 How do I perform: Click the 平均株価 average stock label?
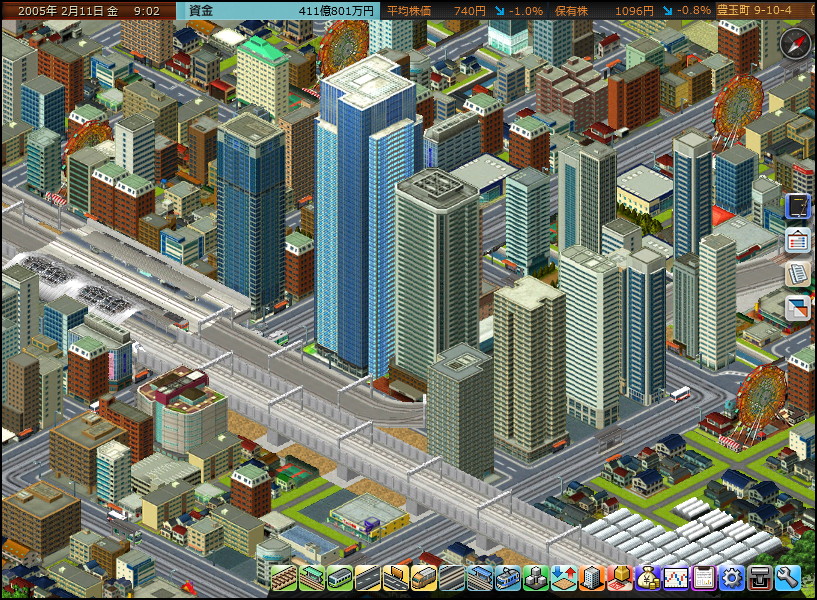409,10
